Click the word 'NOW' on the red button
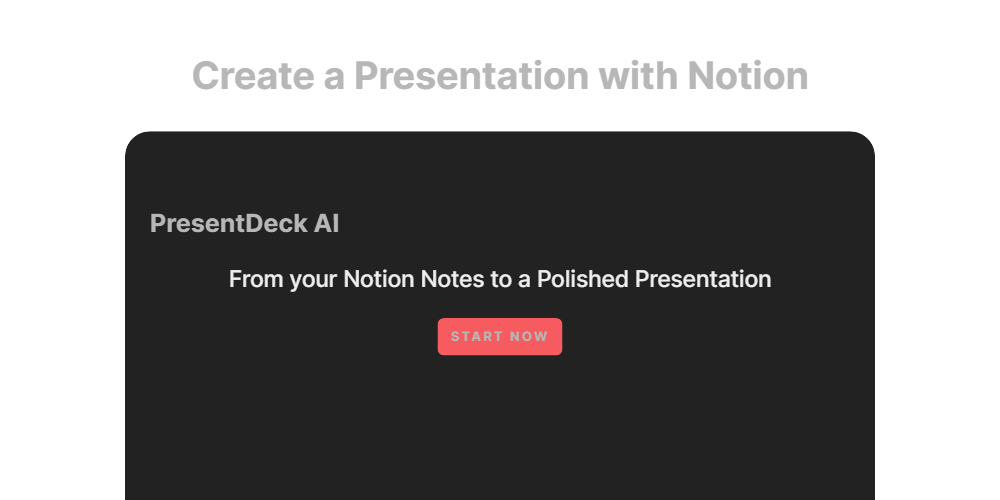 pyautogui.click(x=530, y=337)
